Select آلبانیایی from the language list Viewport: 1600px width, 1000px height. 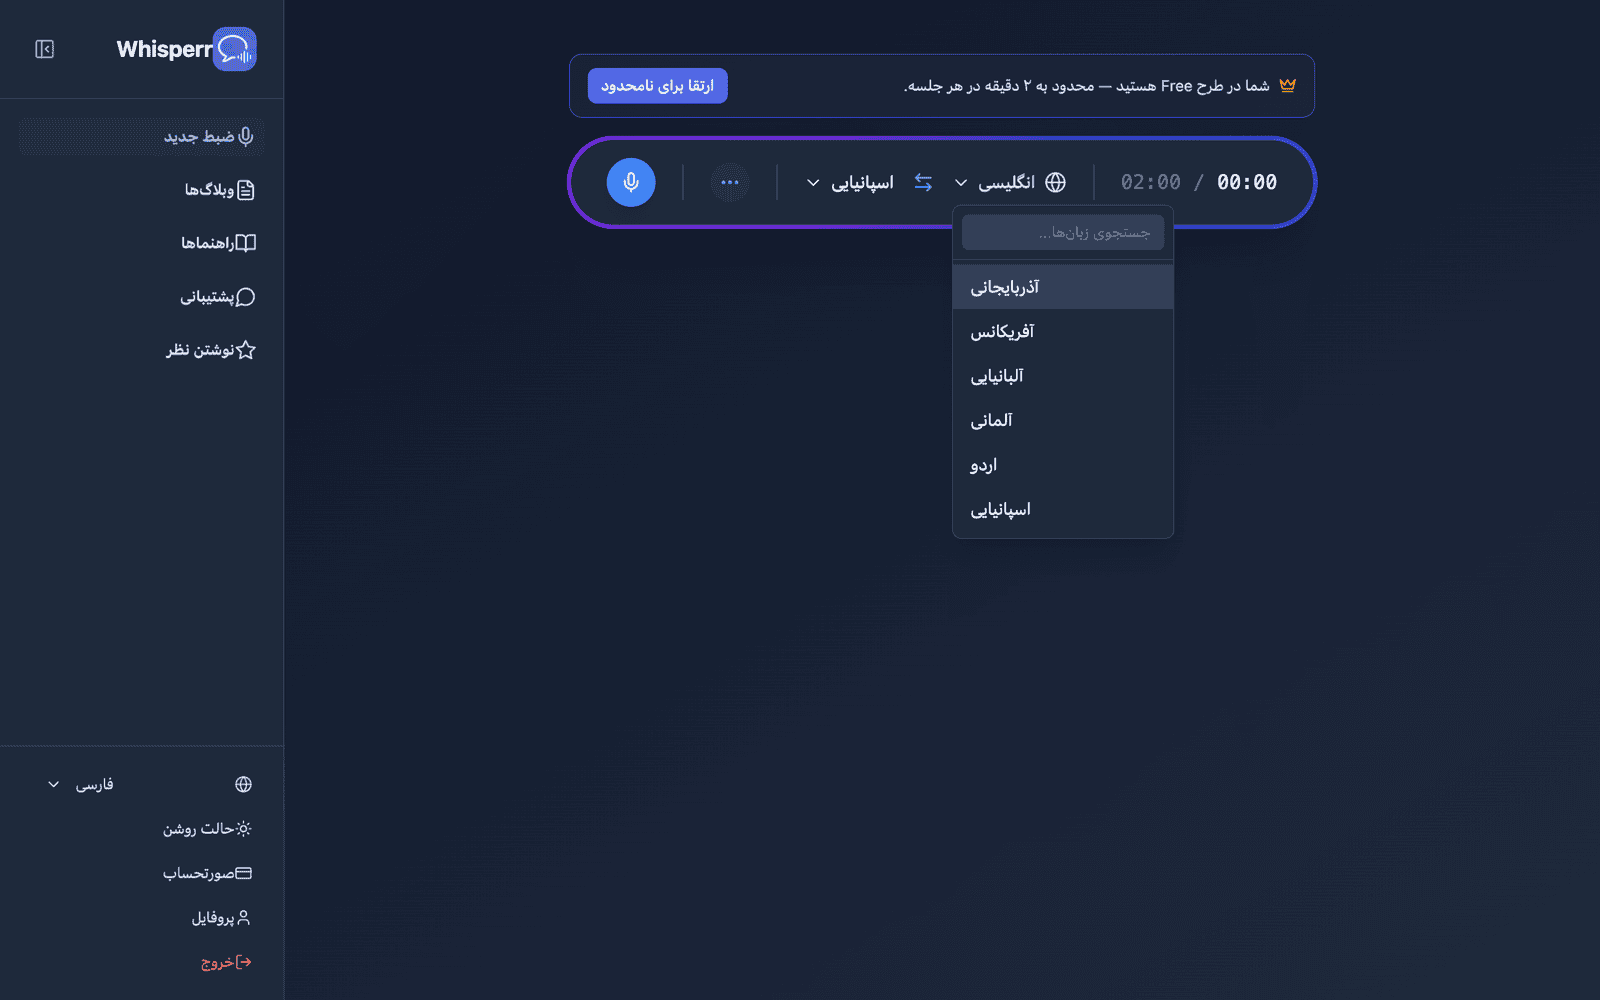pos(1063,376)
